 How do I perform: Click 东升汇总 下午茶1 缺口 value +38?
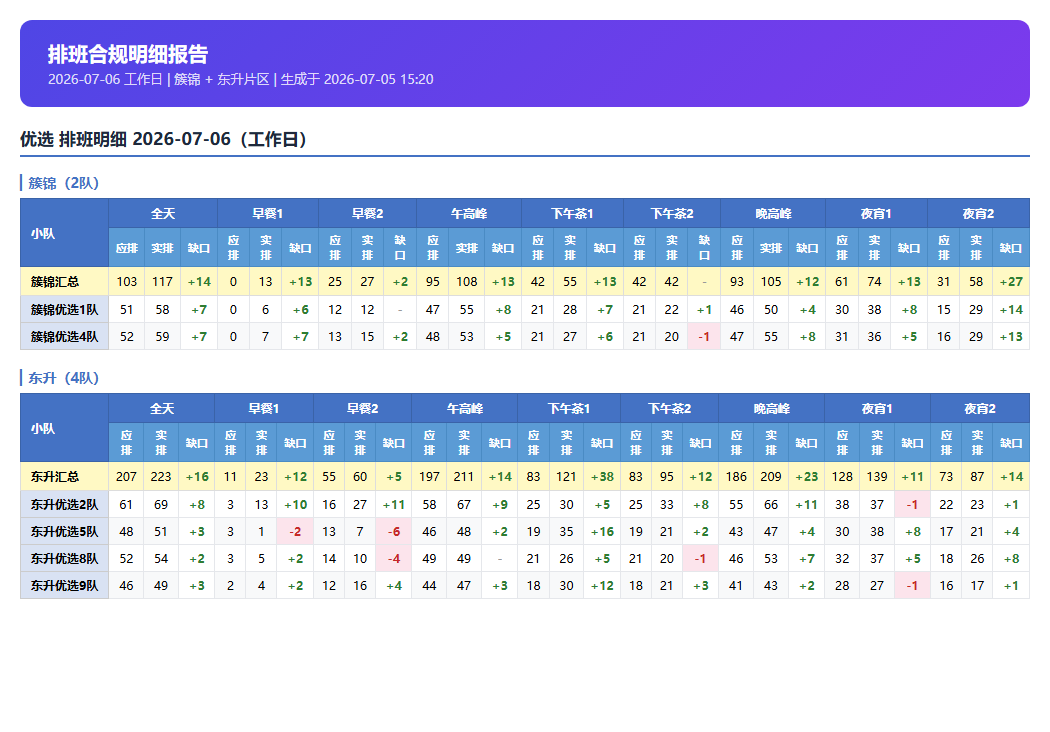click(x=601, y=477)
